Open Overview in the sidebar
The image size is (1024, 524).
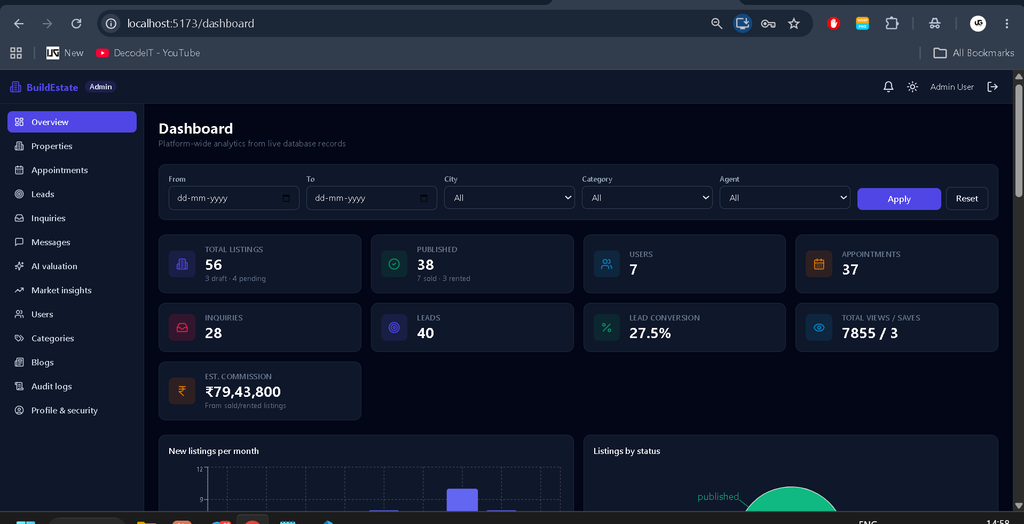[72, 122]
